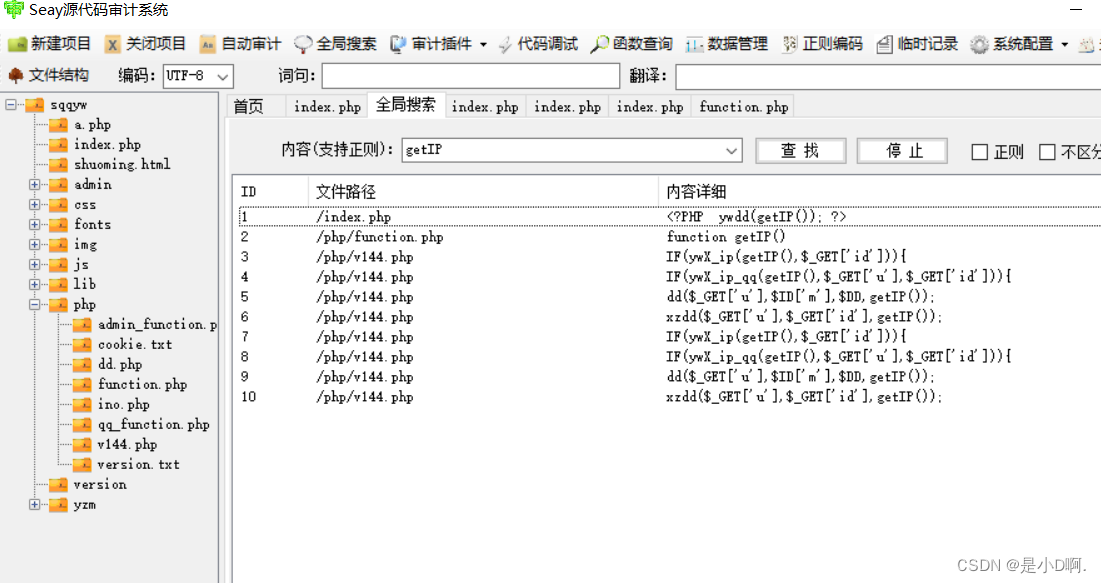
Task: Select v144.php in the file tree
Action: [x=126, y=445]
